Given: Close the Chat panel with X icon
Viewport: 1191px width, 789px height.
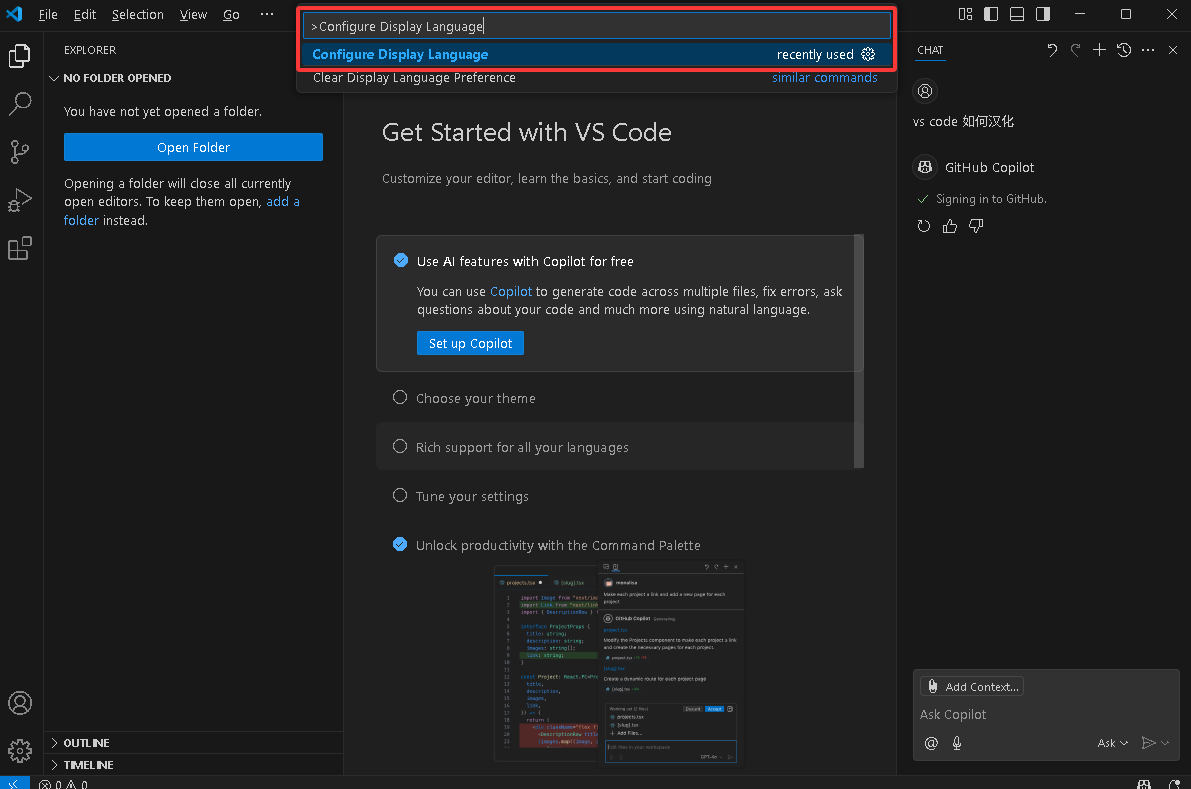Looking at the screenshot, I should 1173,50.
